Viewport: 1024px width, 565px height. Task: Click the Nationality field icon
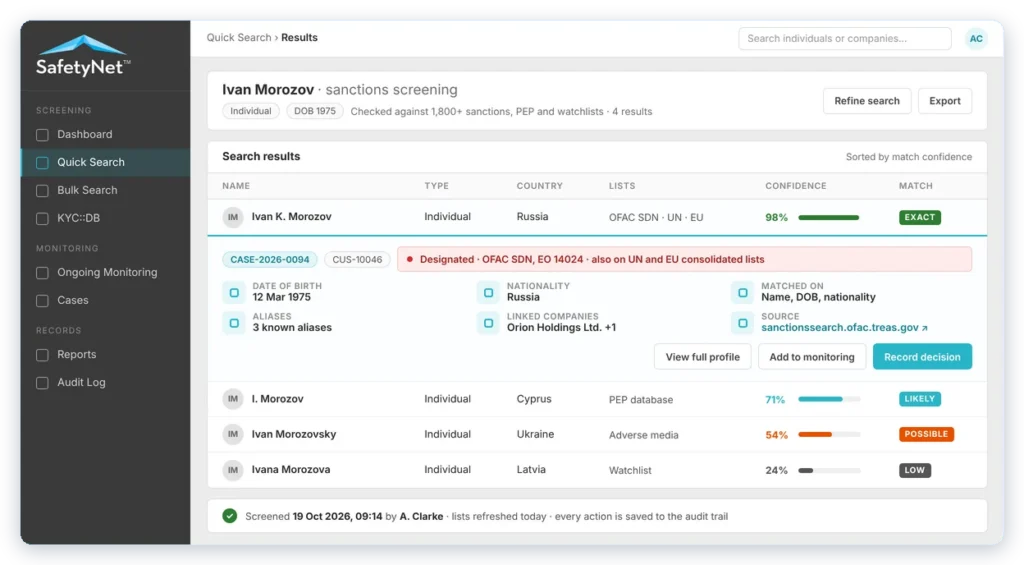coord(488,293)
